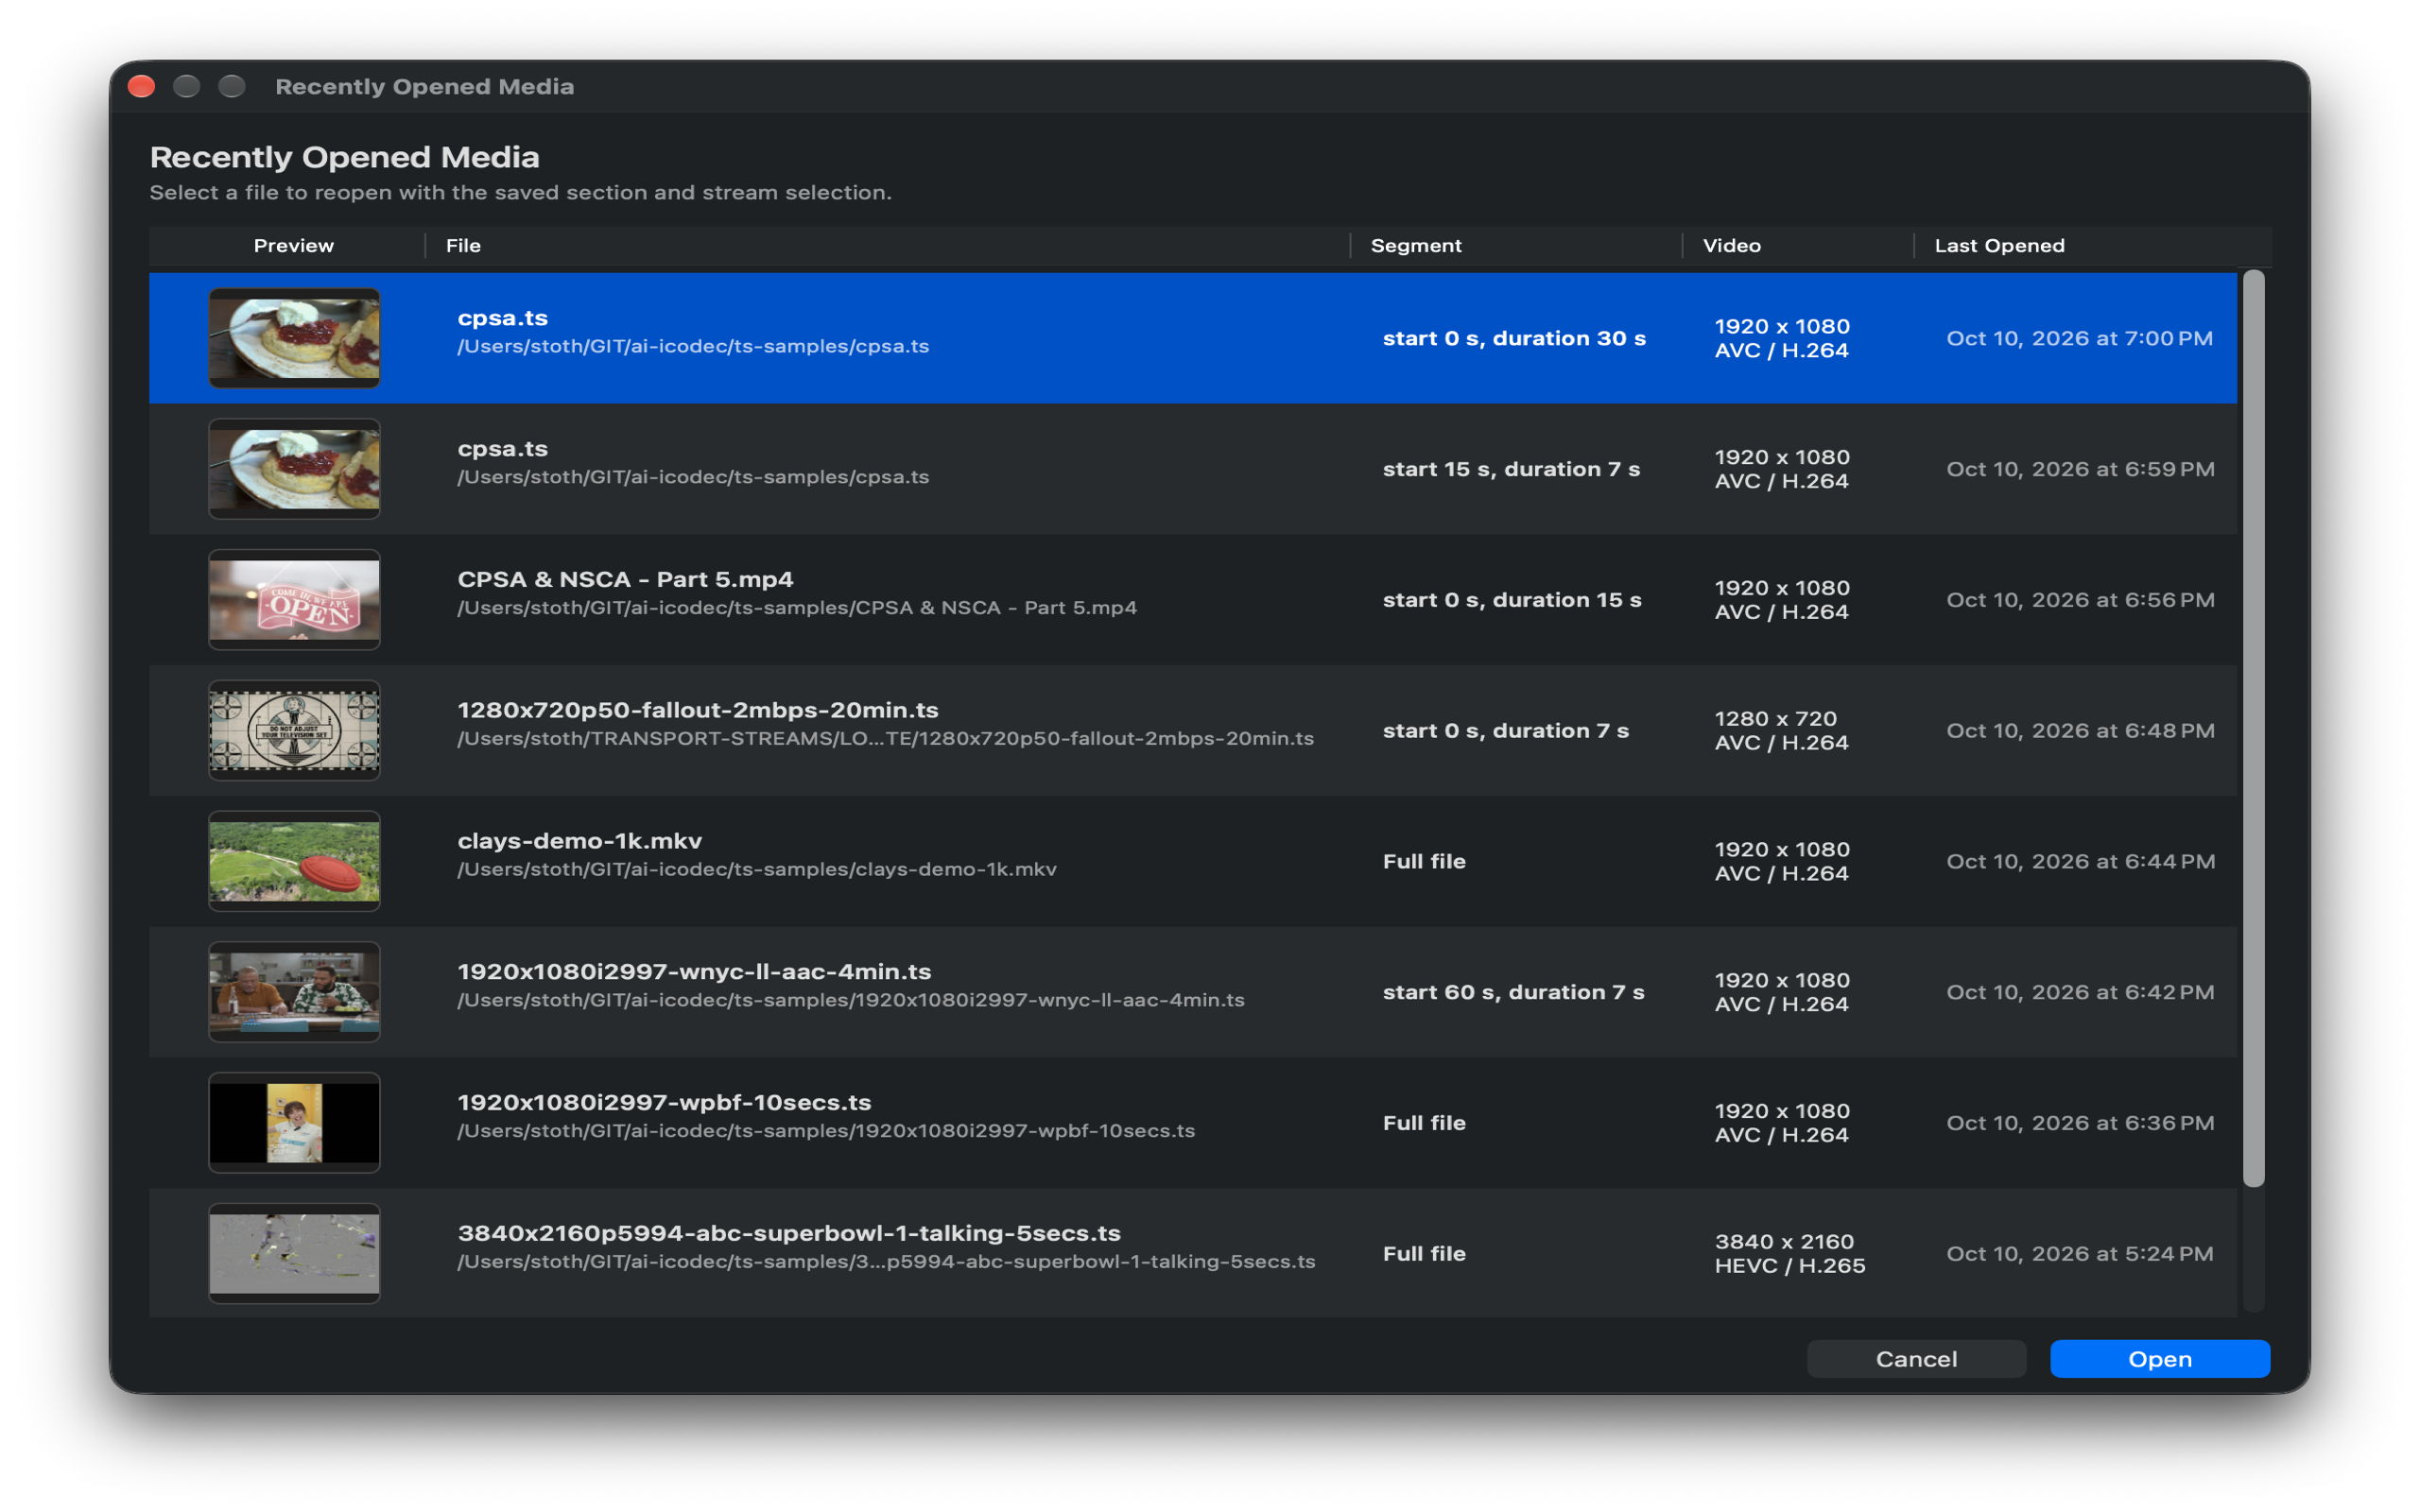The image size is (2420, 1512).
Task: Click date 'Oct 10, 2026 at 6:48 PM'
Action: (2080, 731)
